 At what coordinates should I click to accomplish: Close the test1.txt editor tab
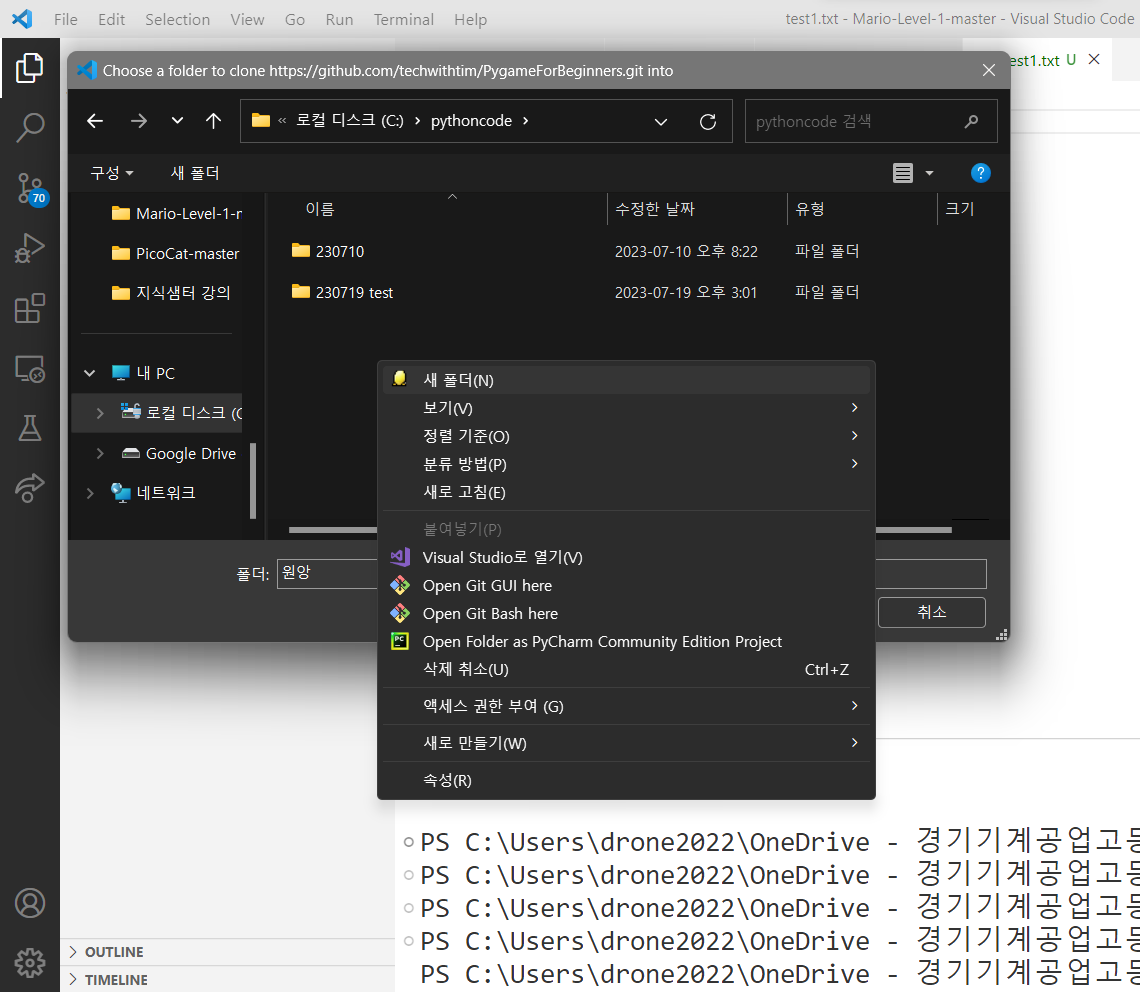click(1094, 60)
